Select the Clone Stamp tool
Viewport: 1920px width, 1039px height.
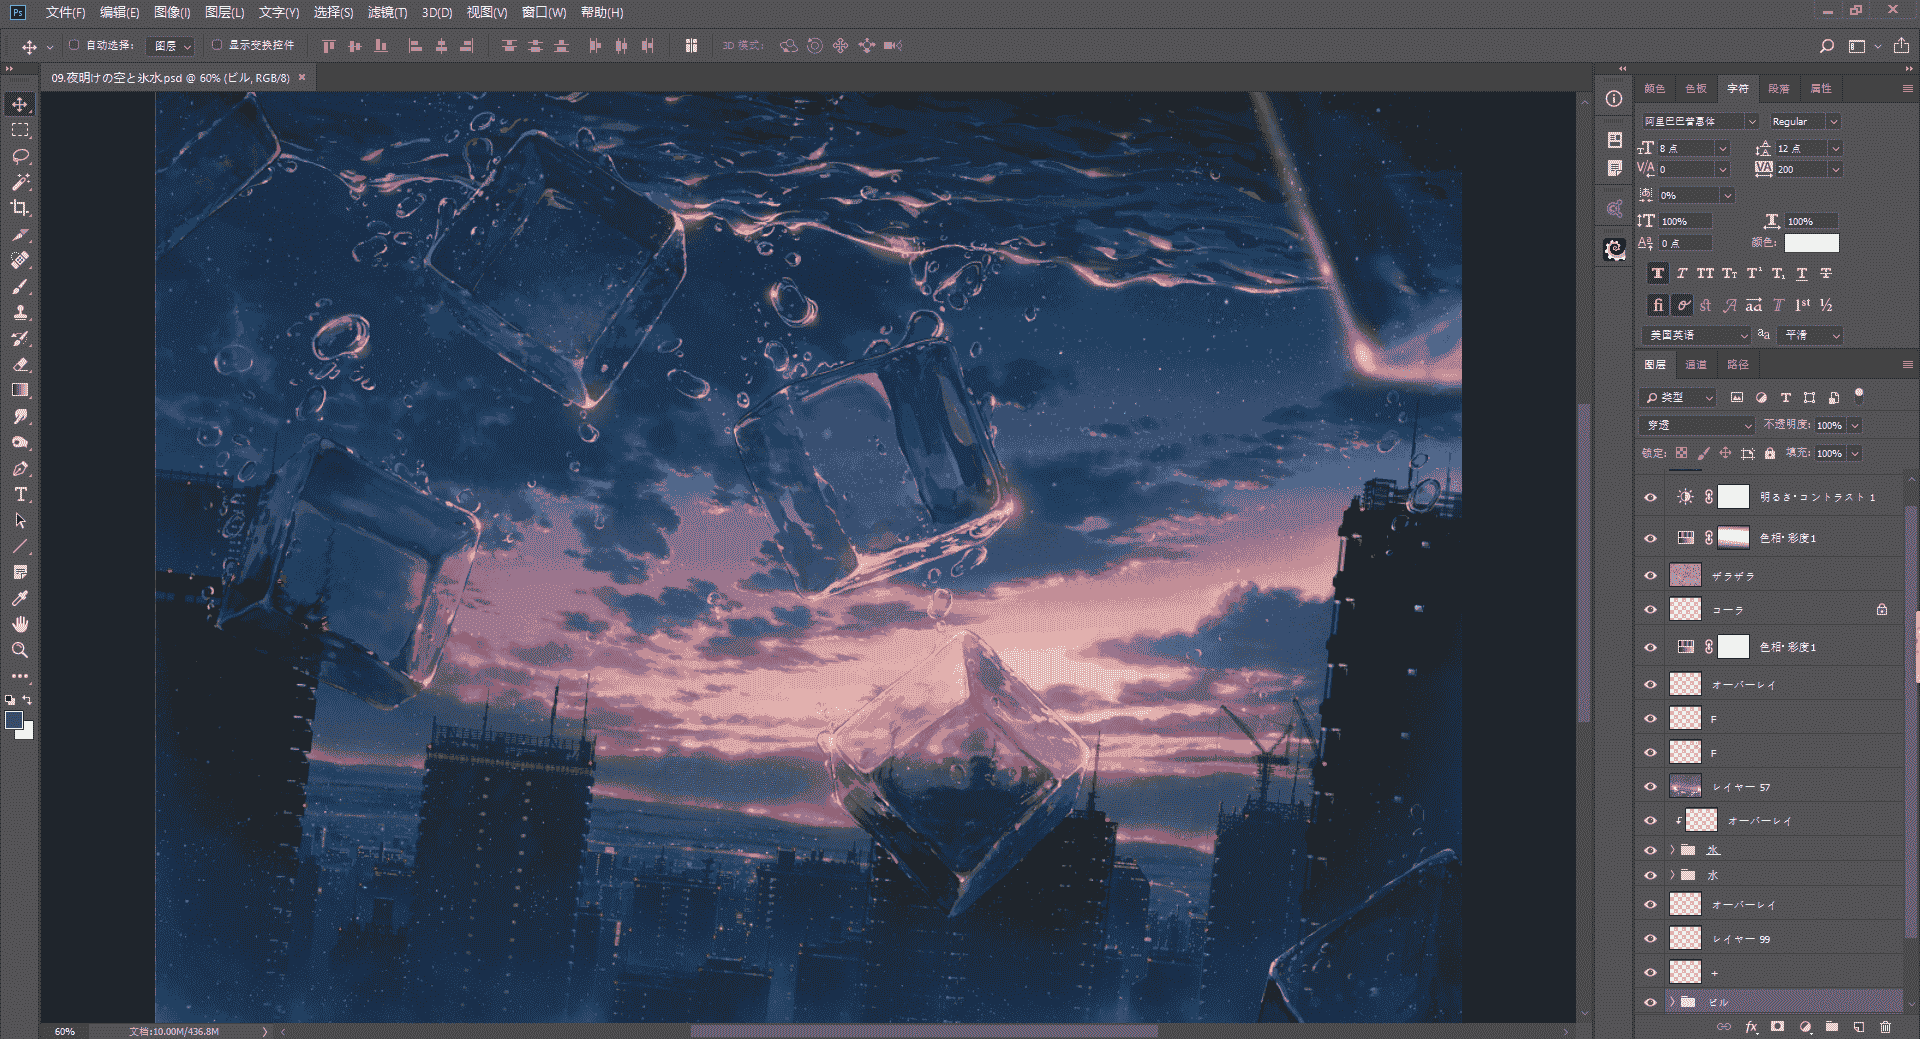point(20,312)
